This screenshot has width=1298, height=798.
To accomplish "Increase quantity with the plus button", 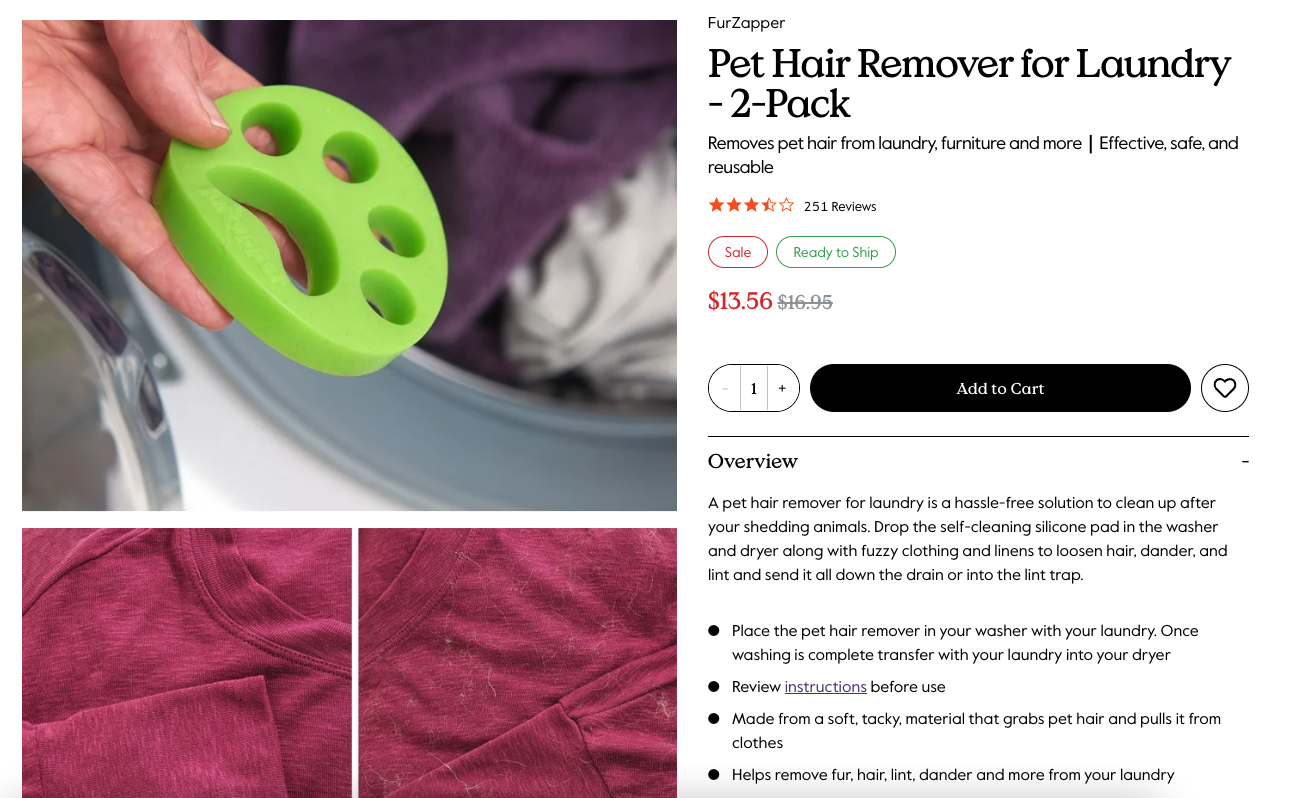I will click(x=782, y=388).
